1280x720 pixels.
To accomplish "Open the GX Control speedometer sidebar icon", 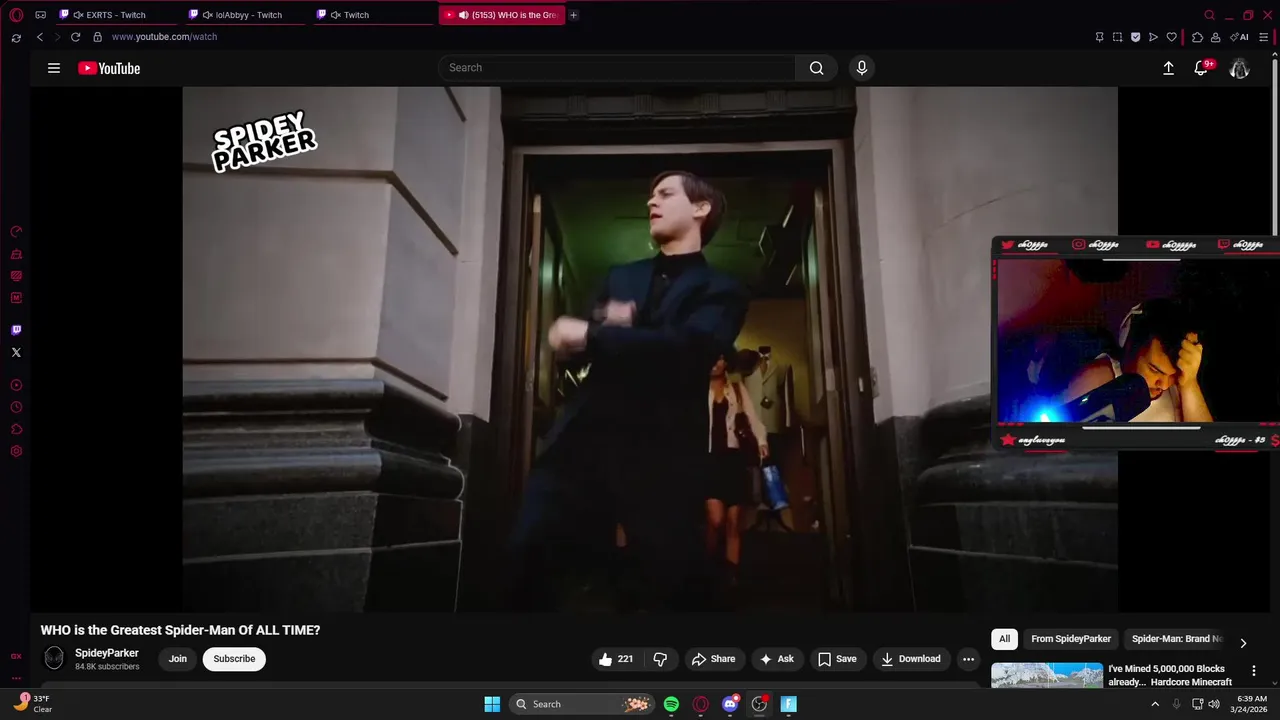I will pyautogui.click(x=16, y=232).
